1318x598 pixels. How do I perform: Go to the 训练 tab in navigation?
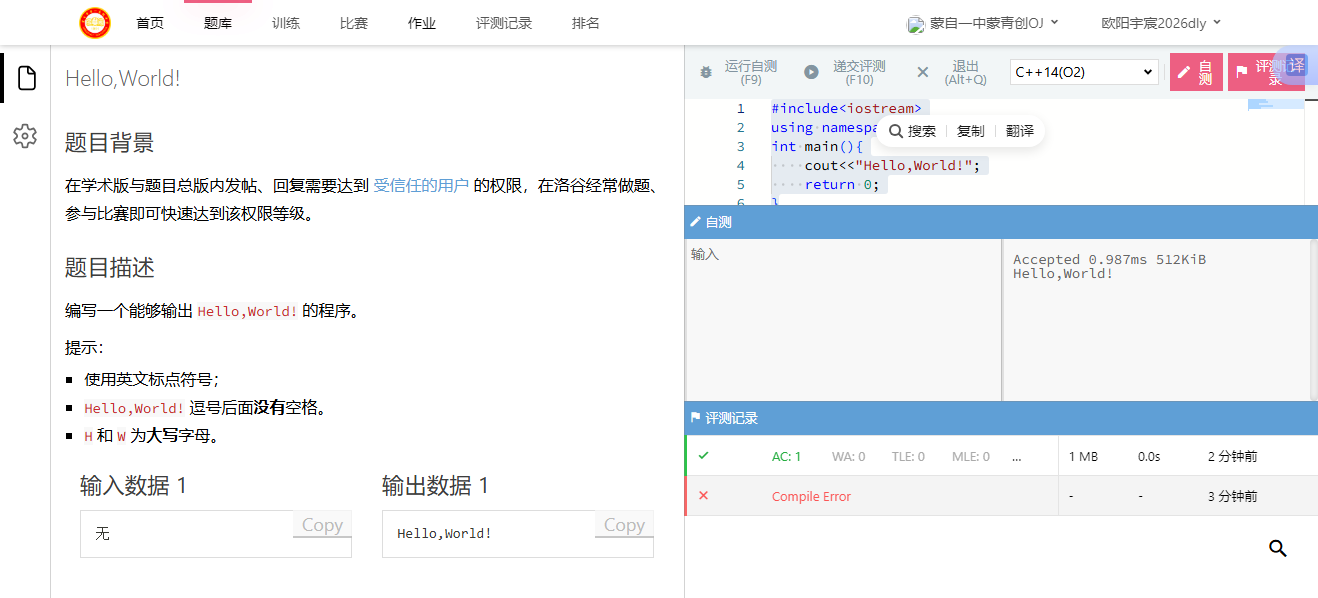(285, 23)
